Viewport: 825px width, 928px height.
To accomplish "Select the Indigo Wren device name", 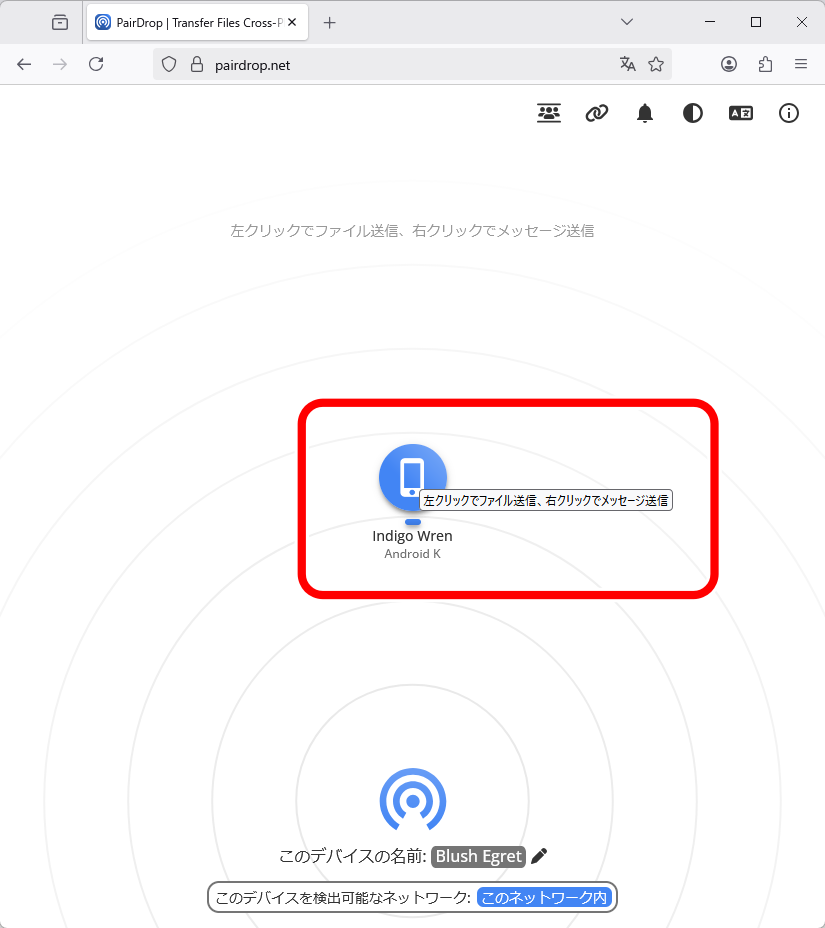I will point(412,536).
